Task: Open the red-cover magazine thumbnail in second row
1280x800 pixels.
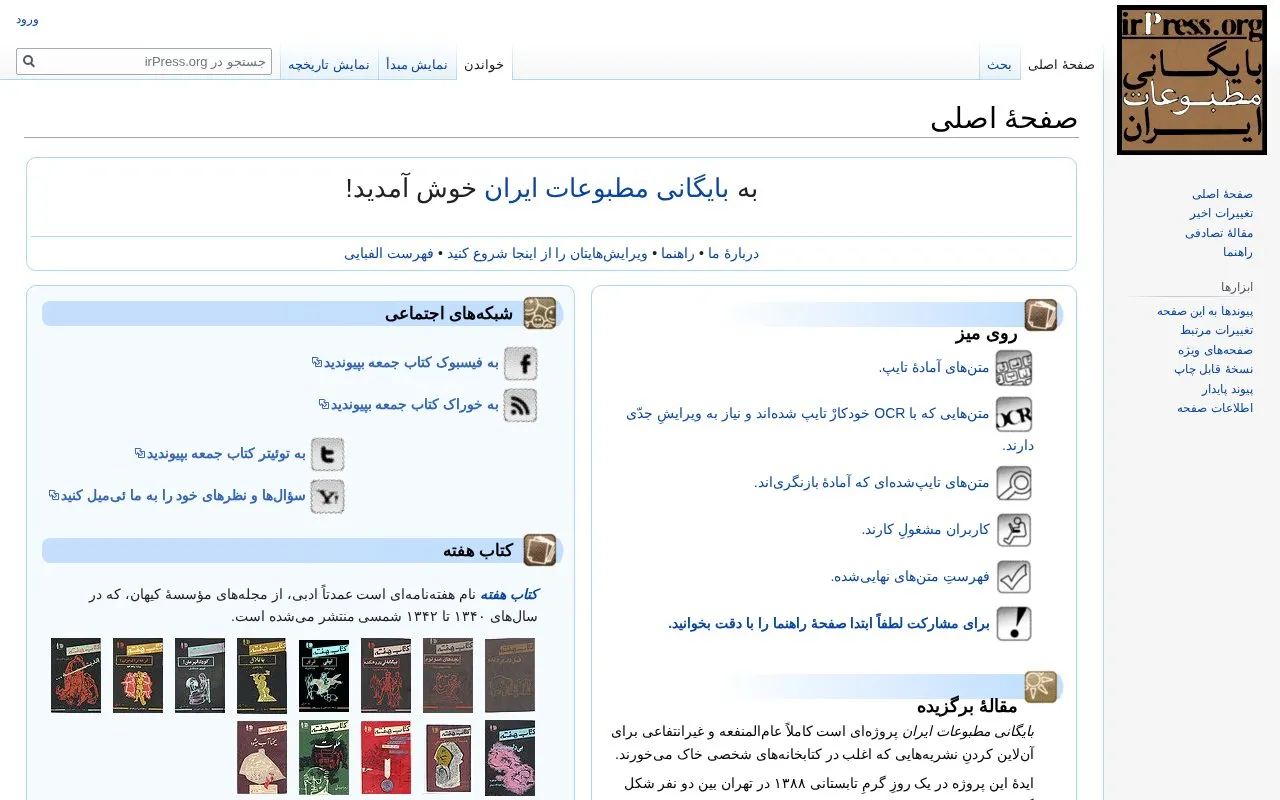Action: coord(386,757)
